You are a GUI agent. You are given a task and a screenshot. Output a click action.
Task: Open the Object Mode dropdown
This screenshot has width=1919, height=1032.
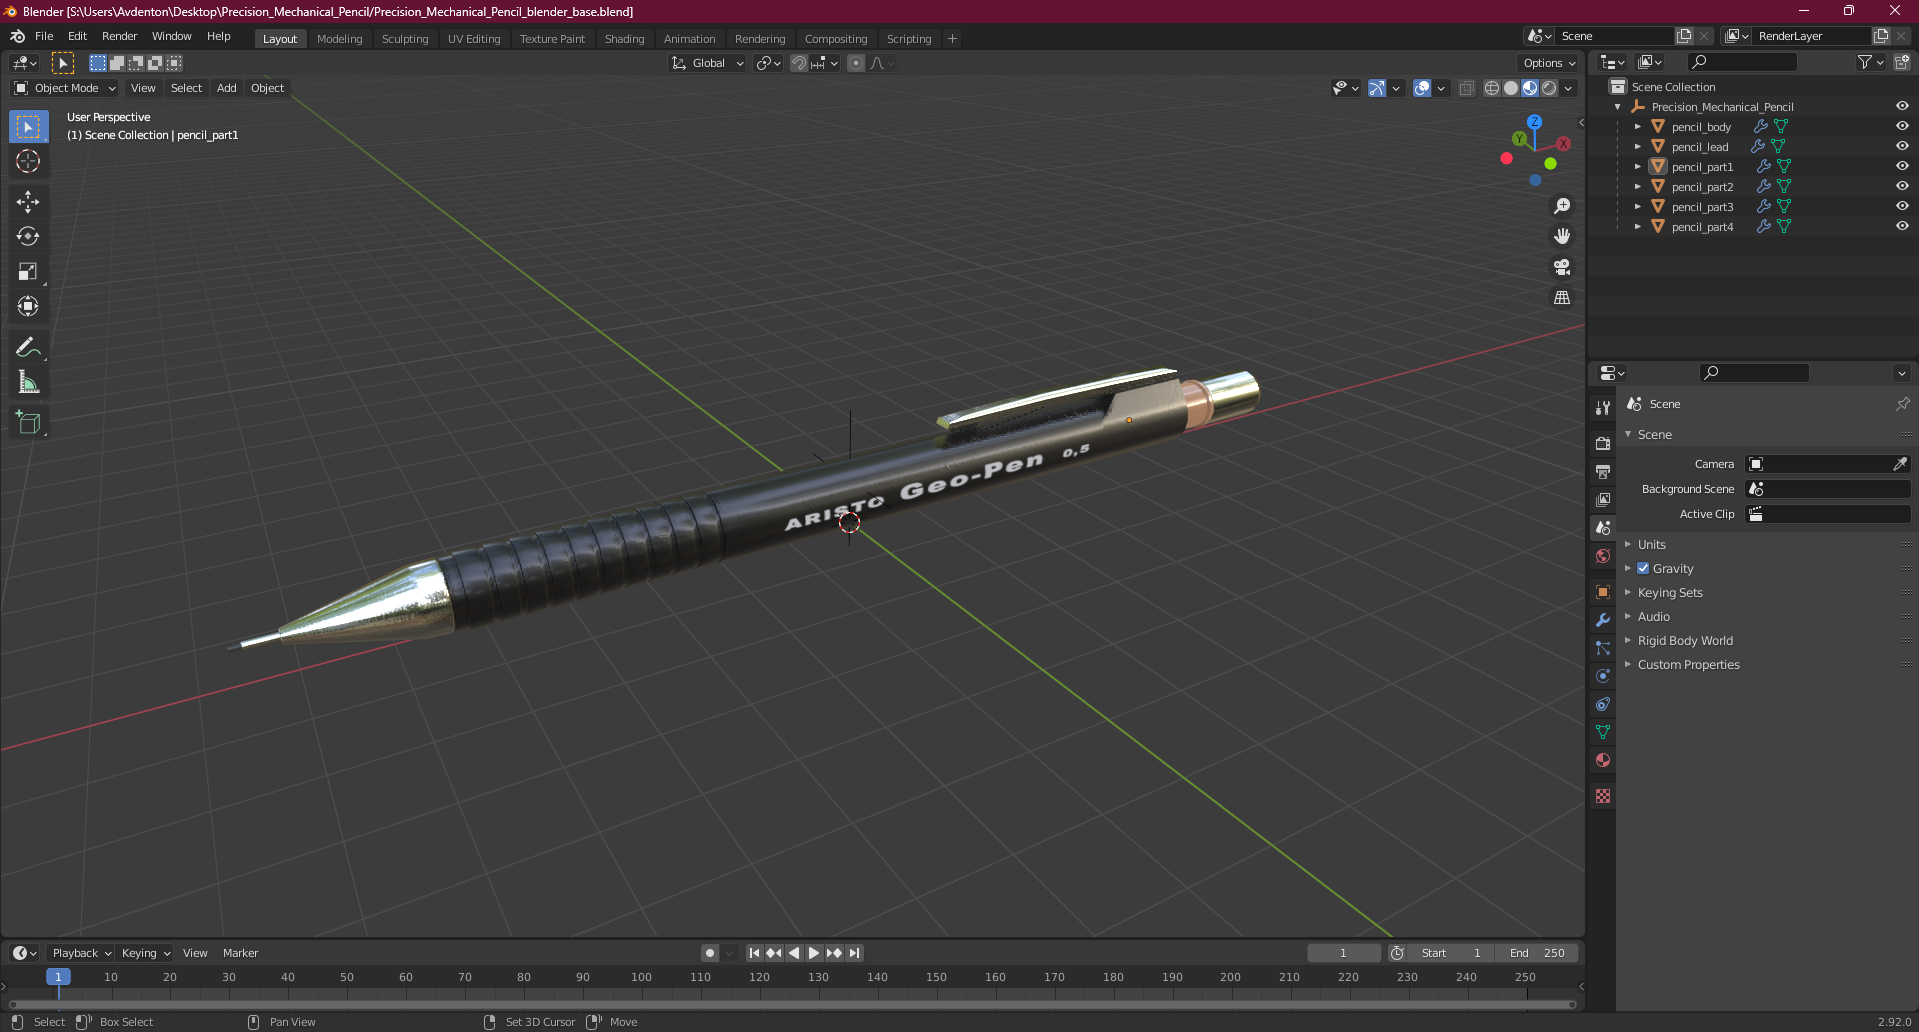click(x=65, y=88)
